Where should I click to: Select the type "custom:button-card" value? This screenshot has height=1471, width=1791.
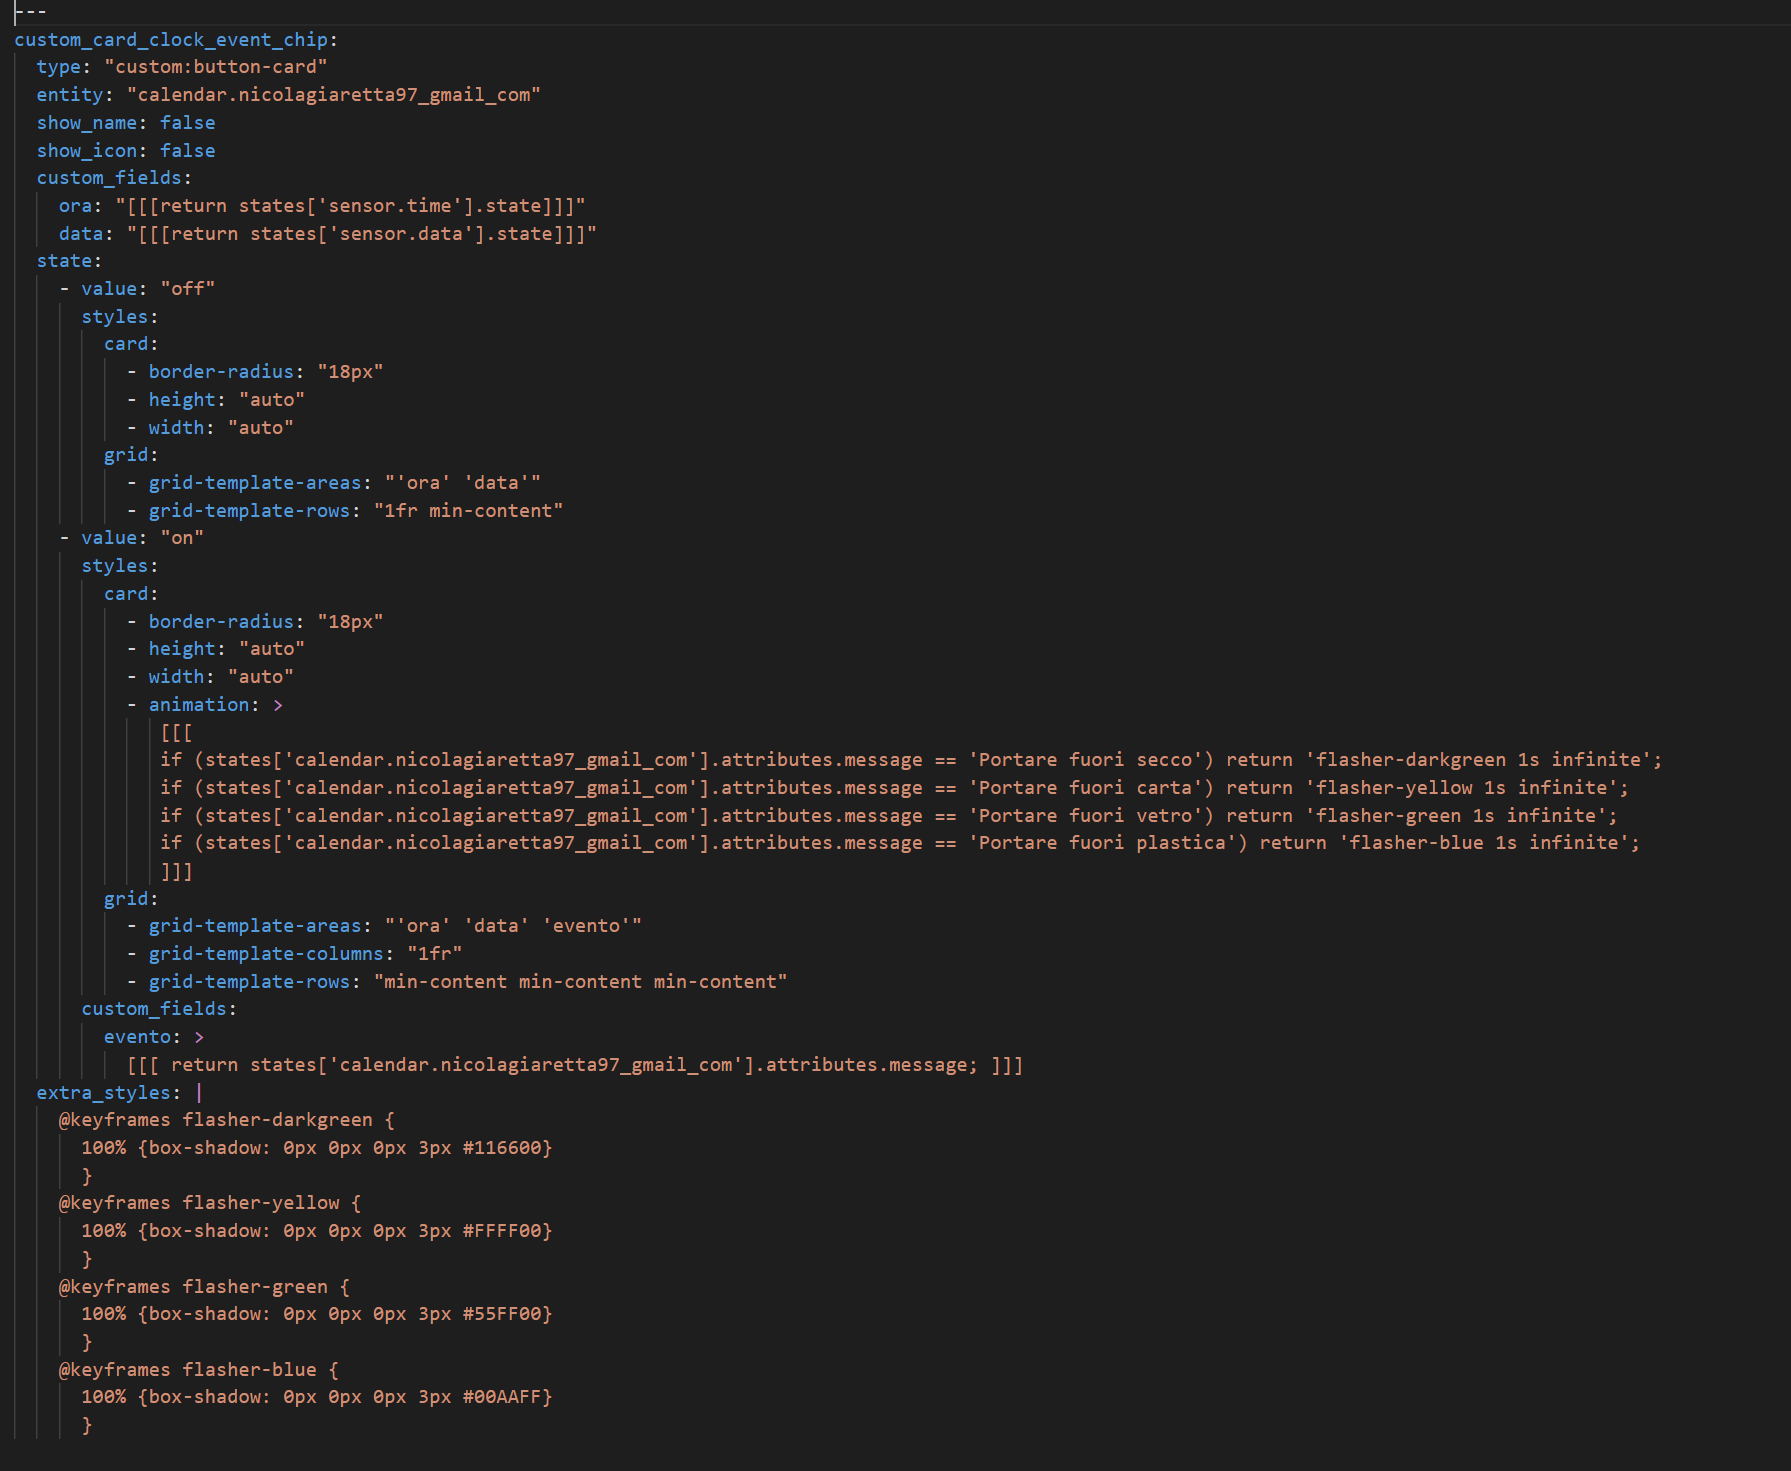[216, 67]
